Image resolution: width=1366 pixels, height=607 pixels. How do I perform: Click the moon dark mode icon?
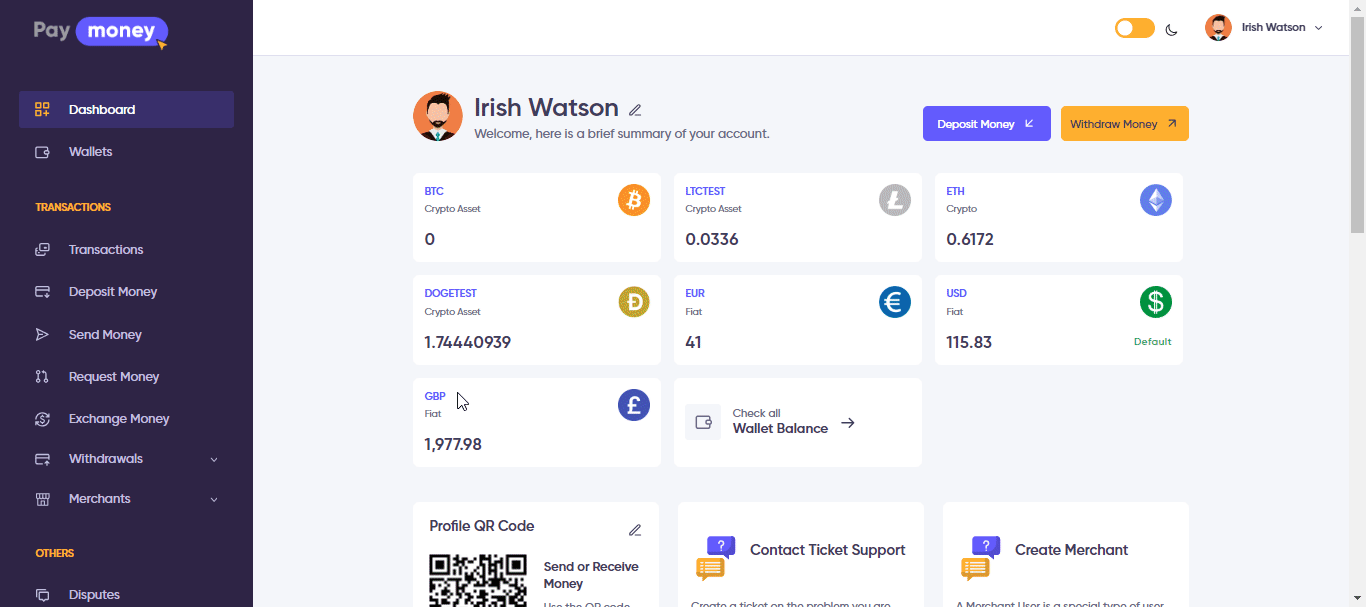click(1172, 29)
